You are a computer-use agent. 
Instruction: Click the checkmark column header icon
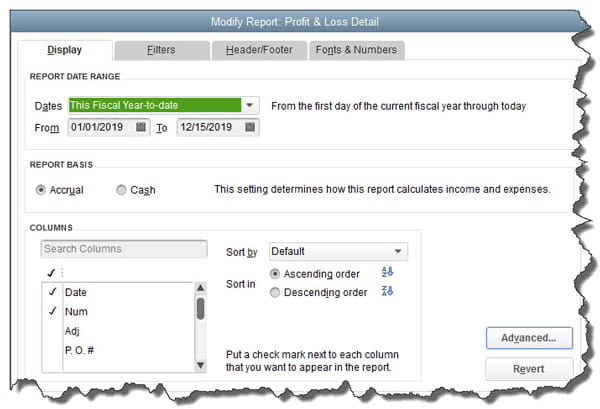pyautogui.click(x=51, y=271)
